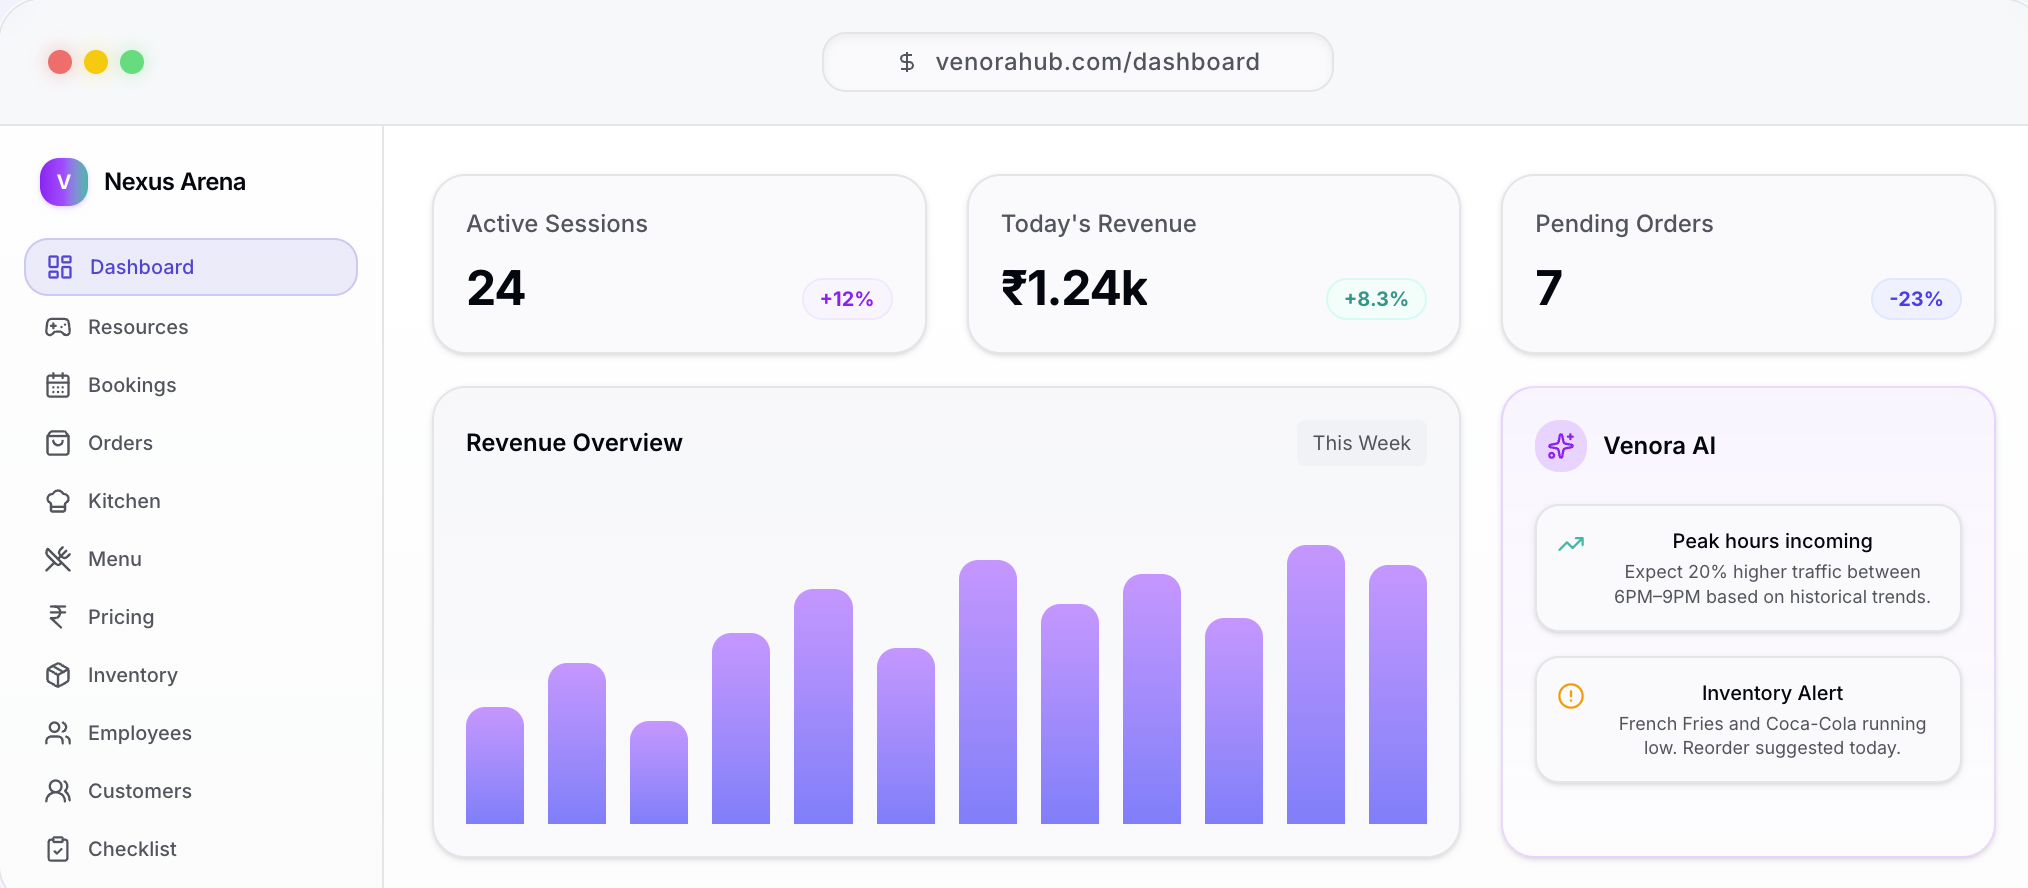Open the Pending Orders card
Screen dimensions: 2028x888
1748,264
